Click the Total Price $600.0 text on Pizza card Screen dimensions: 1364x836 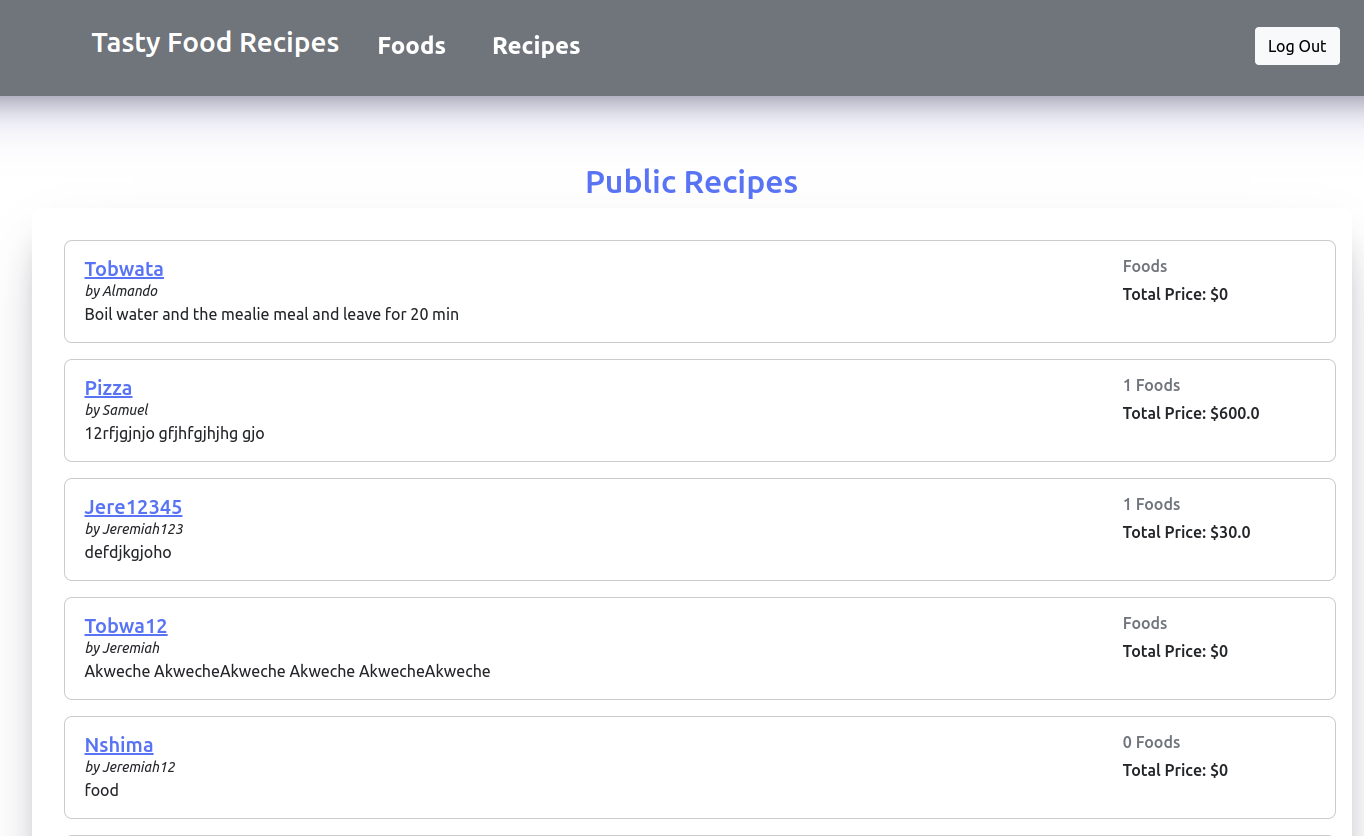pyautogui.click(x=1190, y=412)
